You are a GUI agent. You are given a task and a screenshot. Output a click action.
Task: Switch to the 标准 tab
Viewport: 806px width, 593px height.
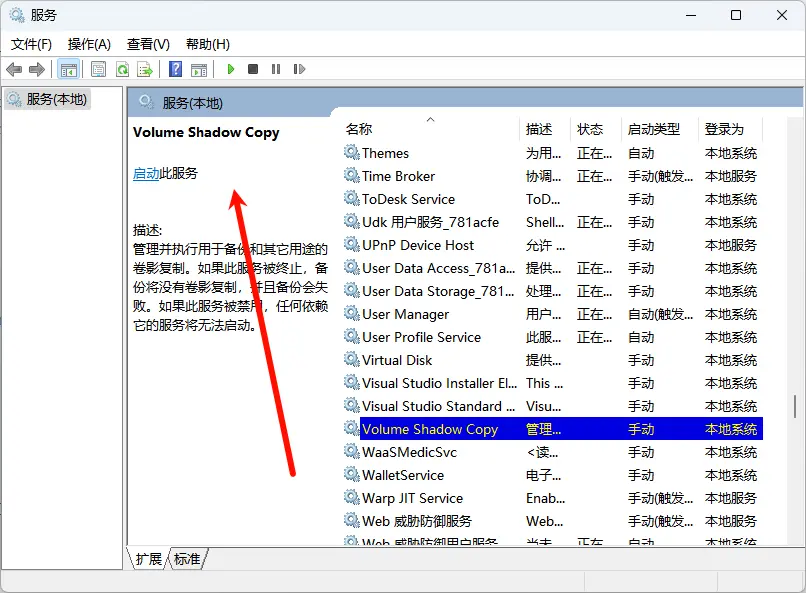187,559
